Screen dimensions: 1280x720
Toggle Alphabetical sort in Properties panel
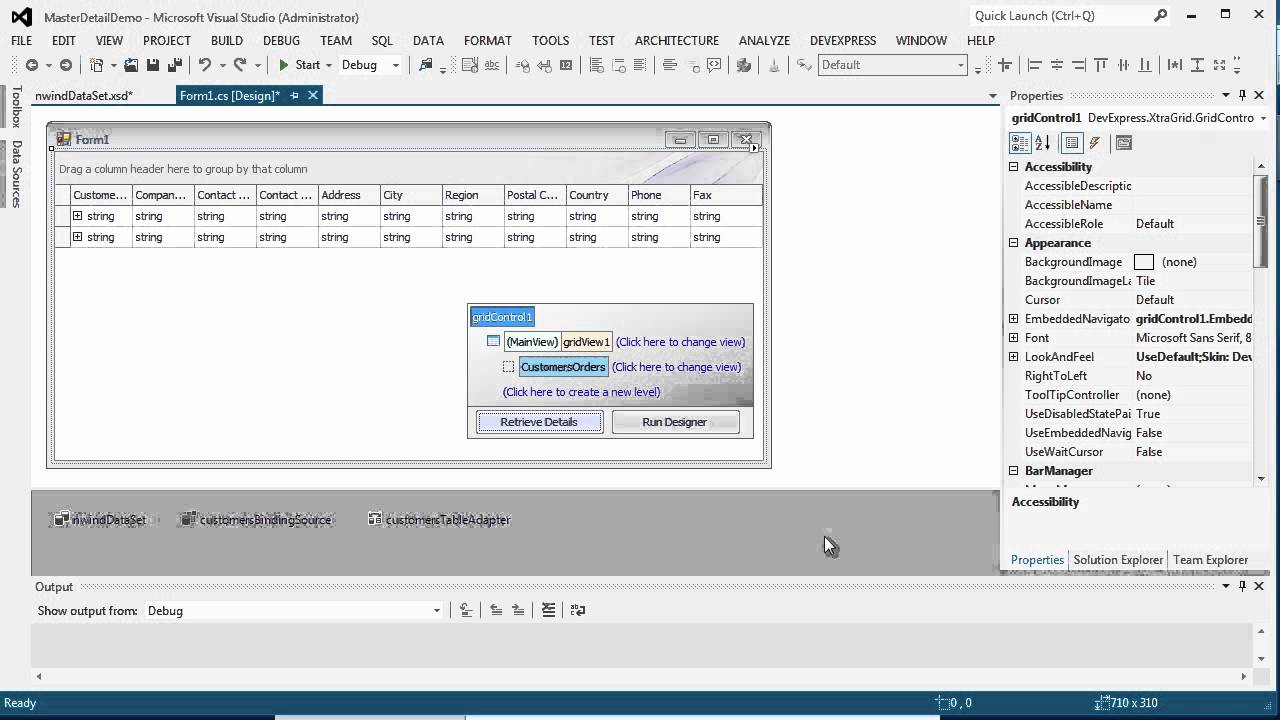[x=1042, y=143]
